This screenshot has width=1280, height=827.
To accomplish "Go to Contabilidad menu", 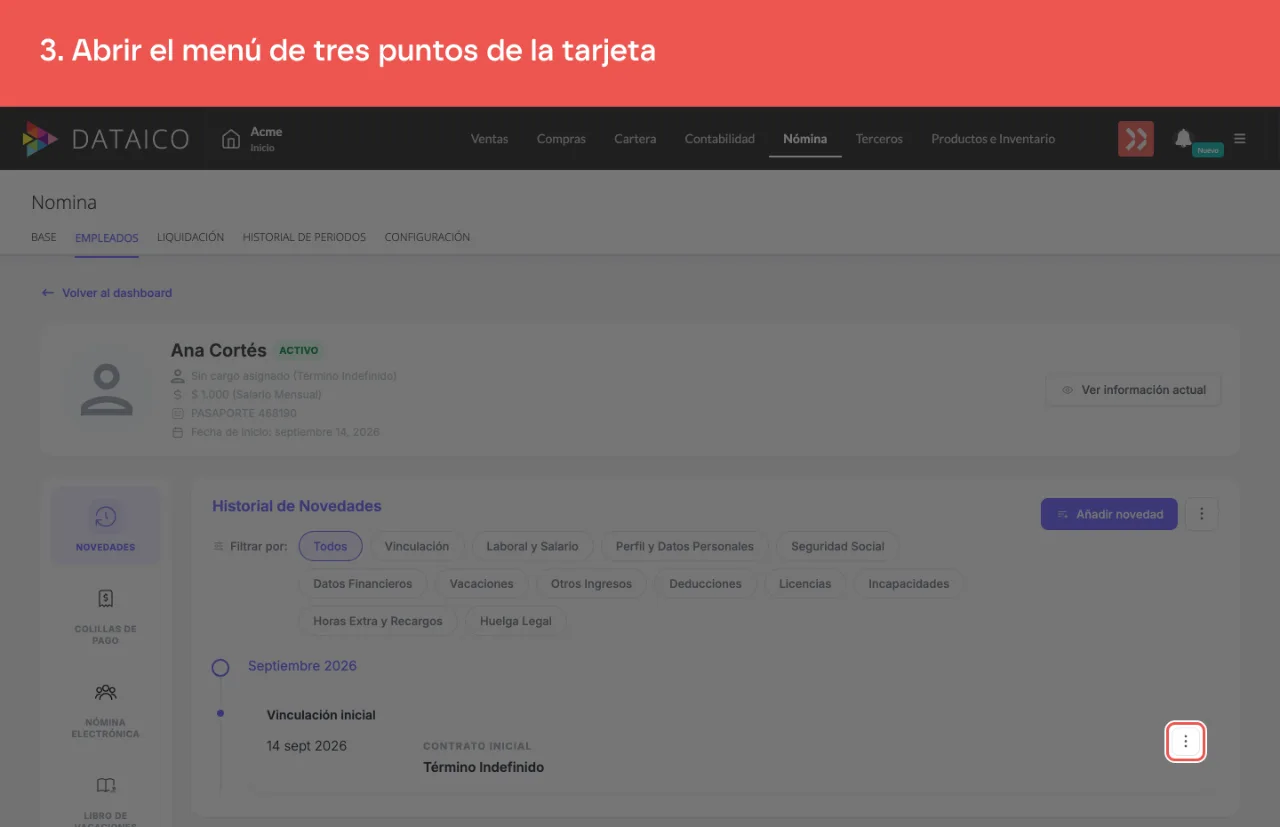I will pyautogui.click(x=719, y=139).
